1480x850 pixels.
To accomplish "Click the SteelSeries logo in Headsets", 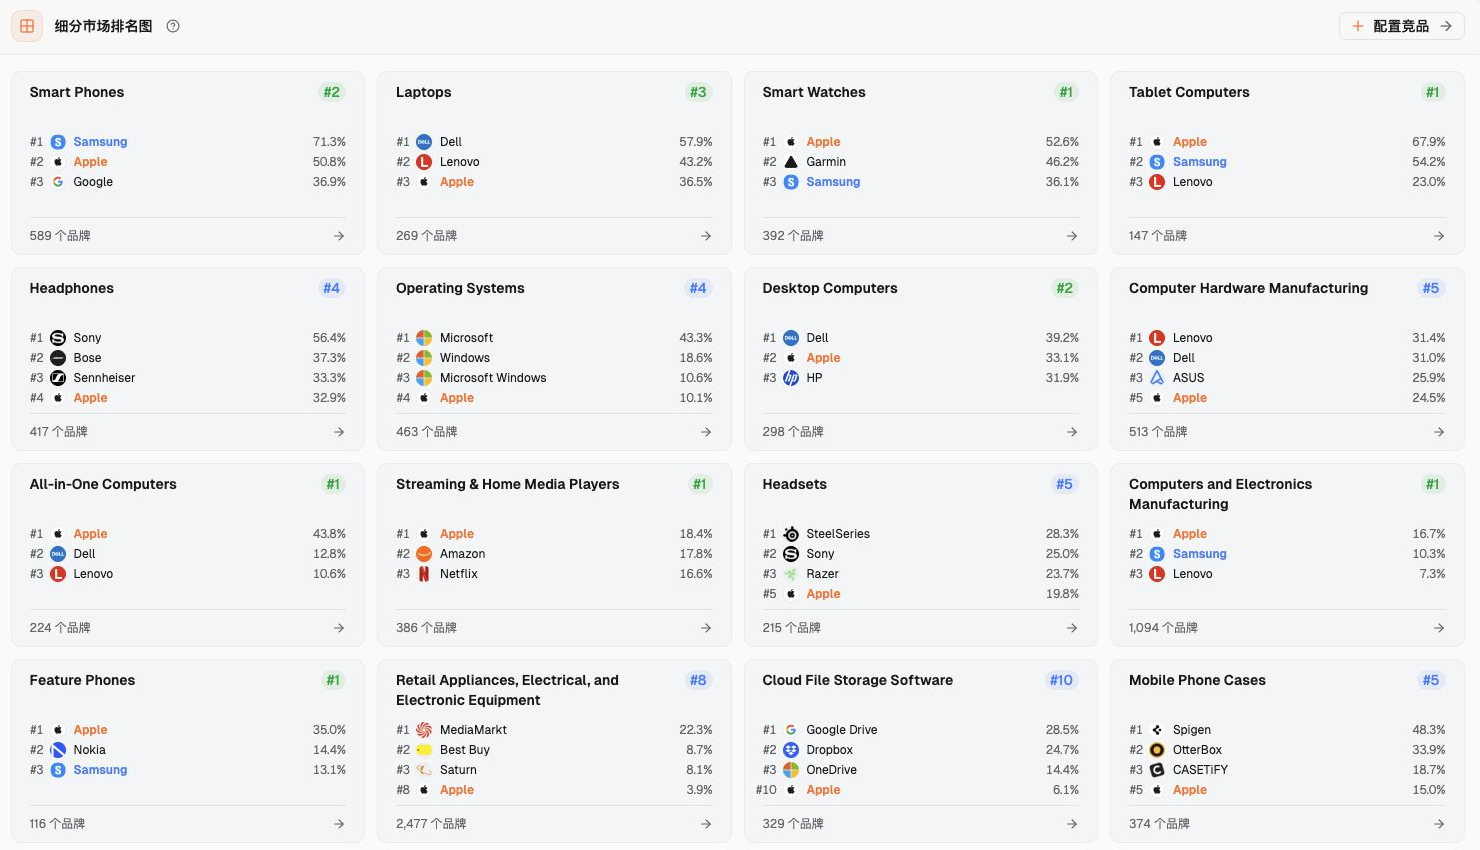I will [x=791, y=534].
